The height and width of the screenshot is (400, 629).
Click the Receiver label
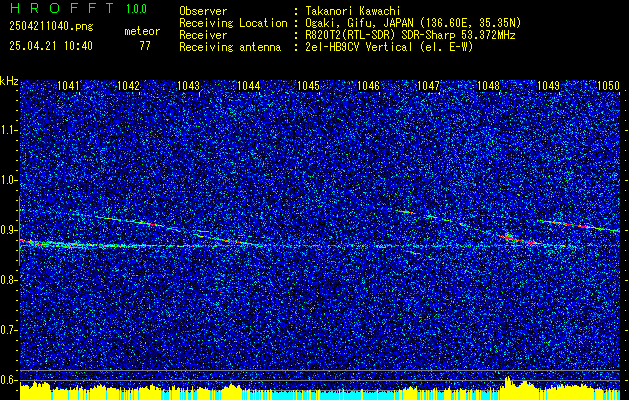[x=203, y=35]
